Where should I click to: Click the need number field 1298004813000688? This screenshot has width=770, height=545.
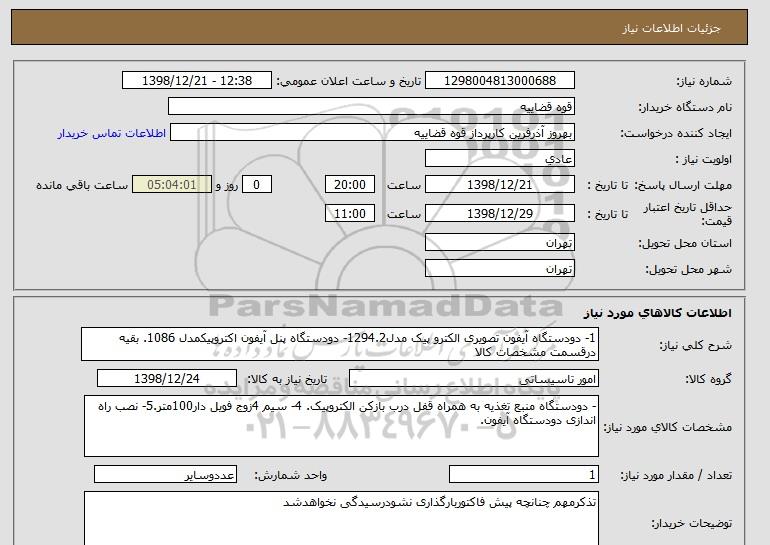coord(499,81)
